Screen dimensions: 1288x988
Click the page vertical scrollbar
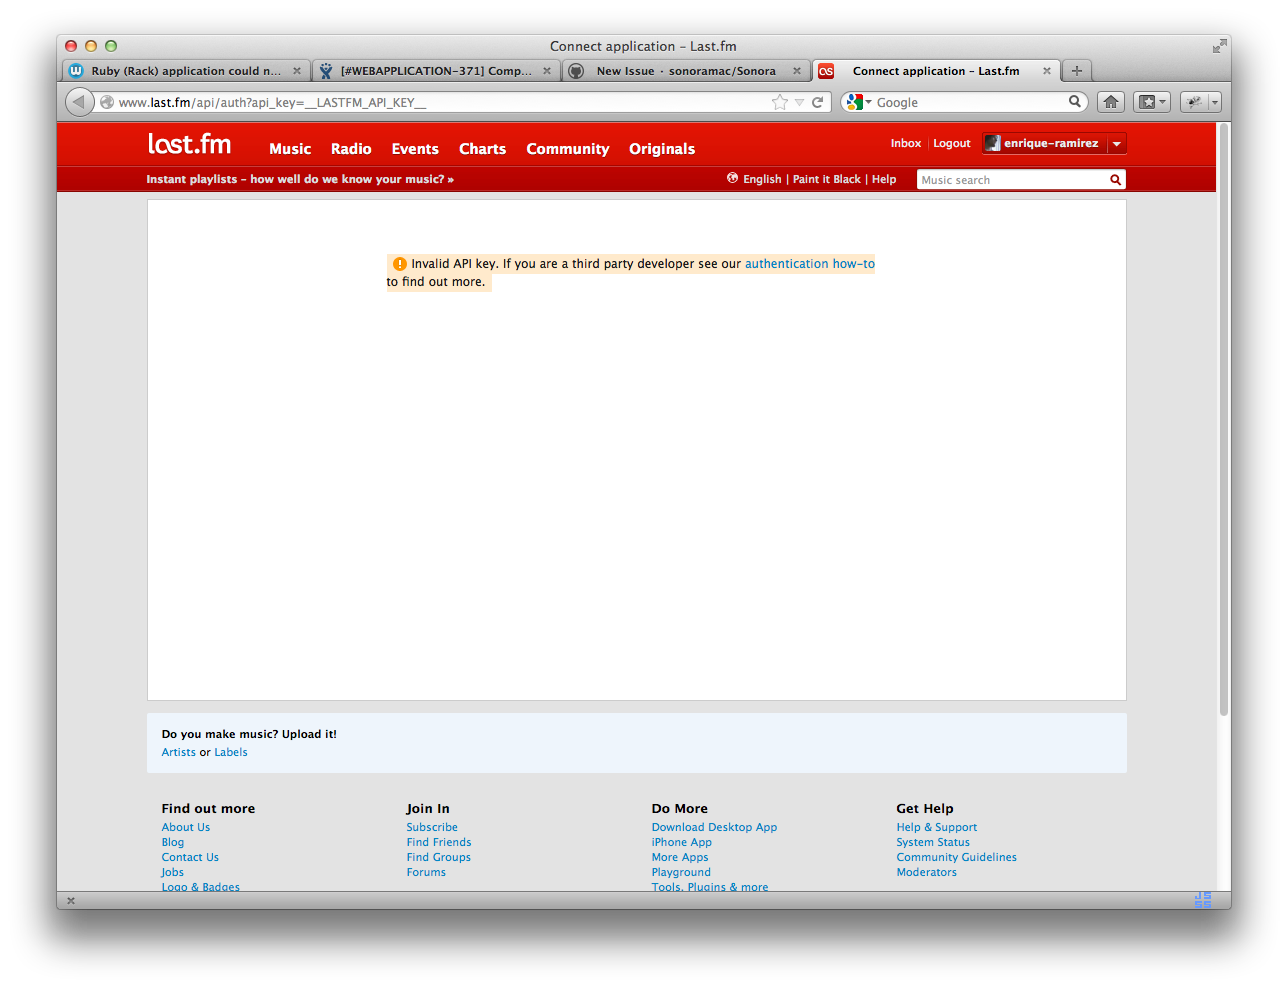point(1224,420)
